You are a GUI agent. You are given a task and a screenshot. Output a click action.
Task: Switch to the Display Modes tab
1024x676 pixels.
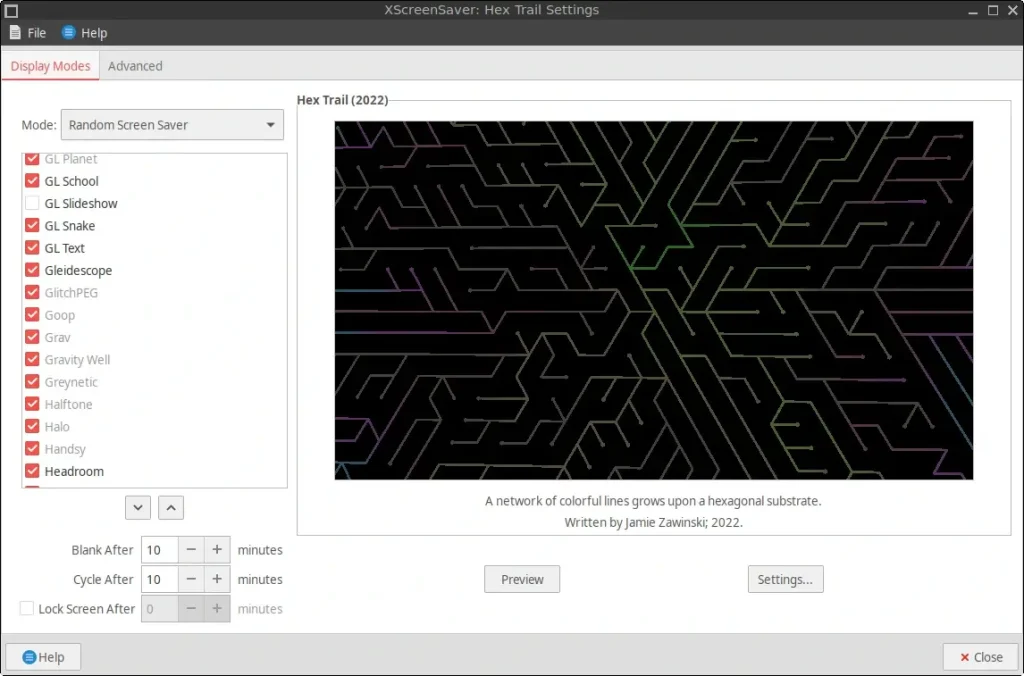[50, 66]
